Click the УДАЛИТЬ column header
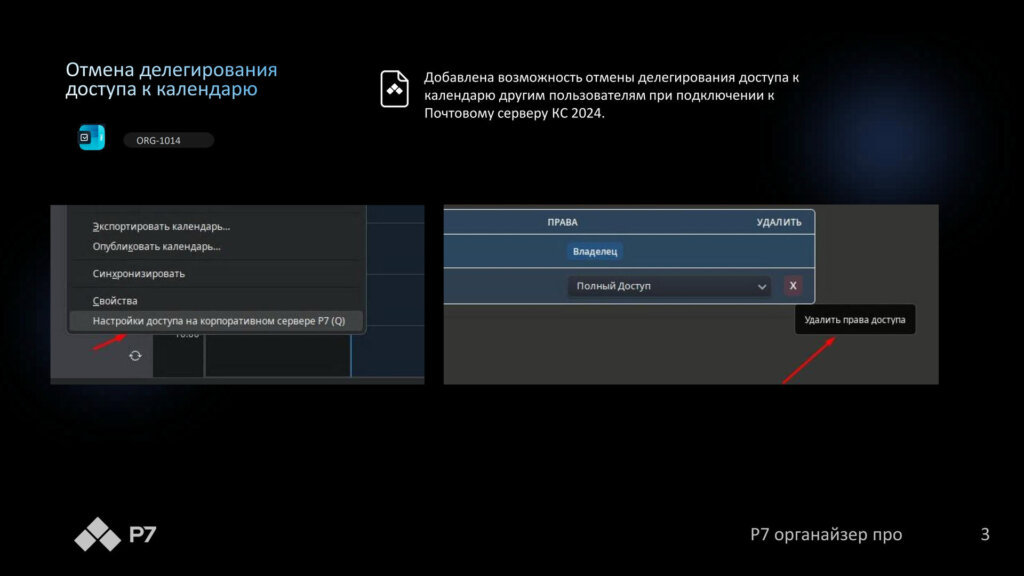 coord(779,222)
